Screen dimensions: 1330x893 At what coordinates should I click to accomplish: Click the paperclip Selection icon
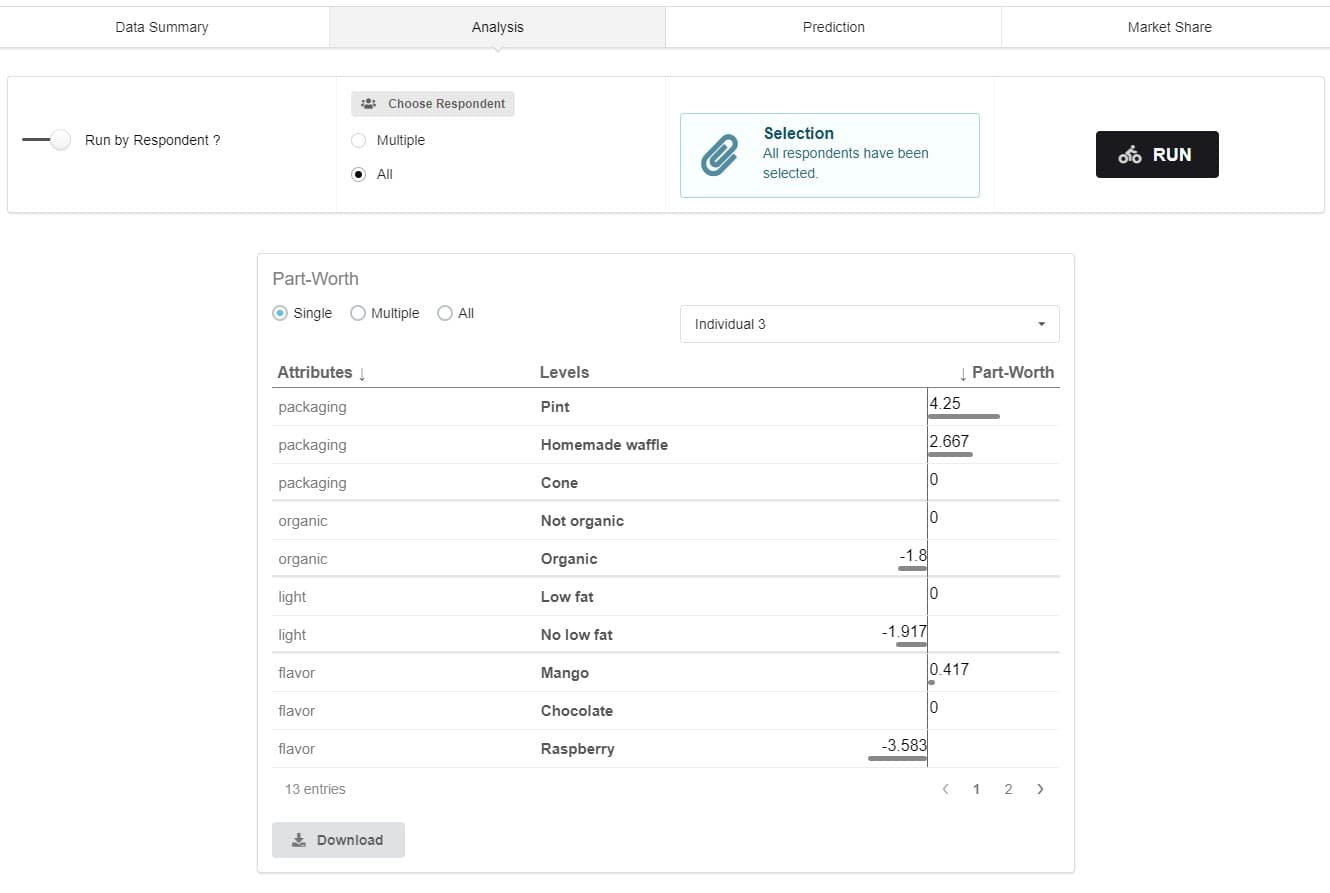(719, 155)
